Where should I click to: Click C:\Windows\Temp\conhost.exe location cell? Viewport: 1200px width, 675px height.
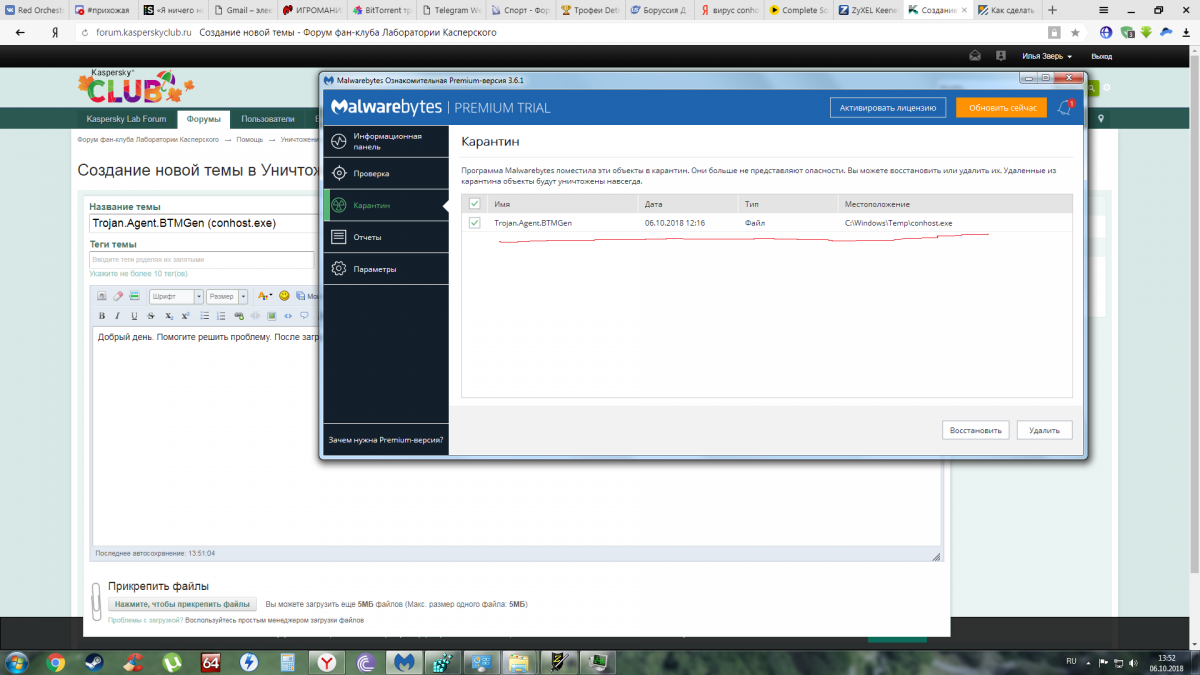[899, 223]
